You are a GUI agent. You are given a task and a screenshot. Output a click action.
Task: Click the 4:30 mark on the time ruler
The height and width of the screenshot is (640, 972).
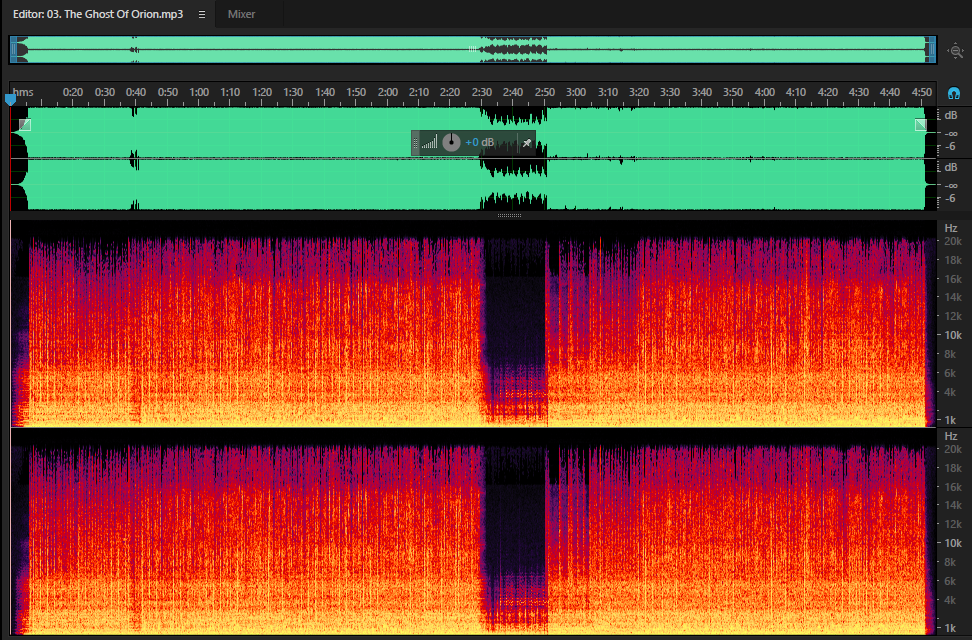click(859, 92)
